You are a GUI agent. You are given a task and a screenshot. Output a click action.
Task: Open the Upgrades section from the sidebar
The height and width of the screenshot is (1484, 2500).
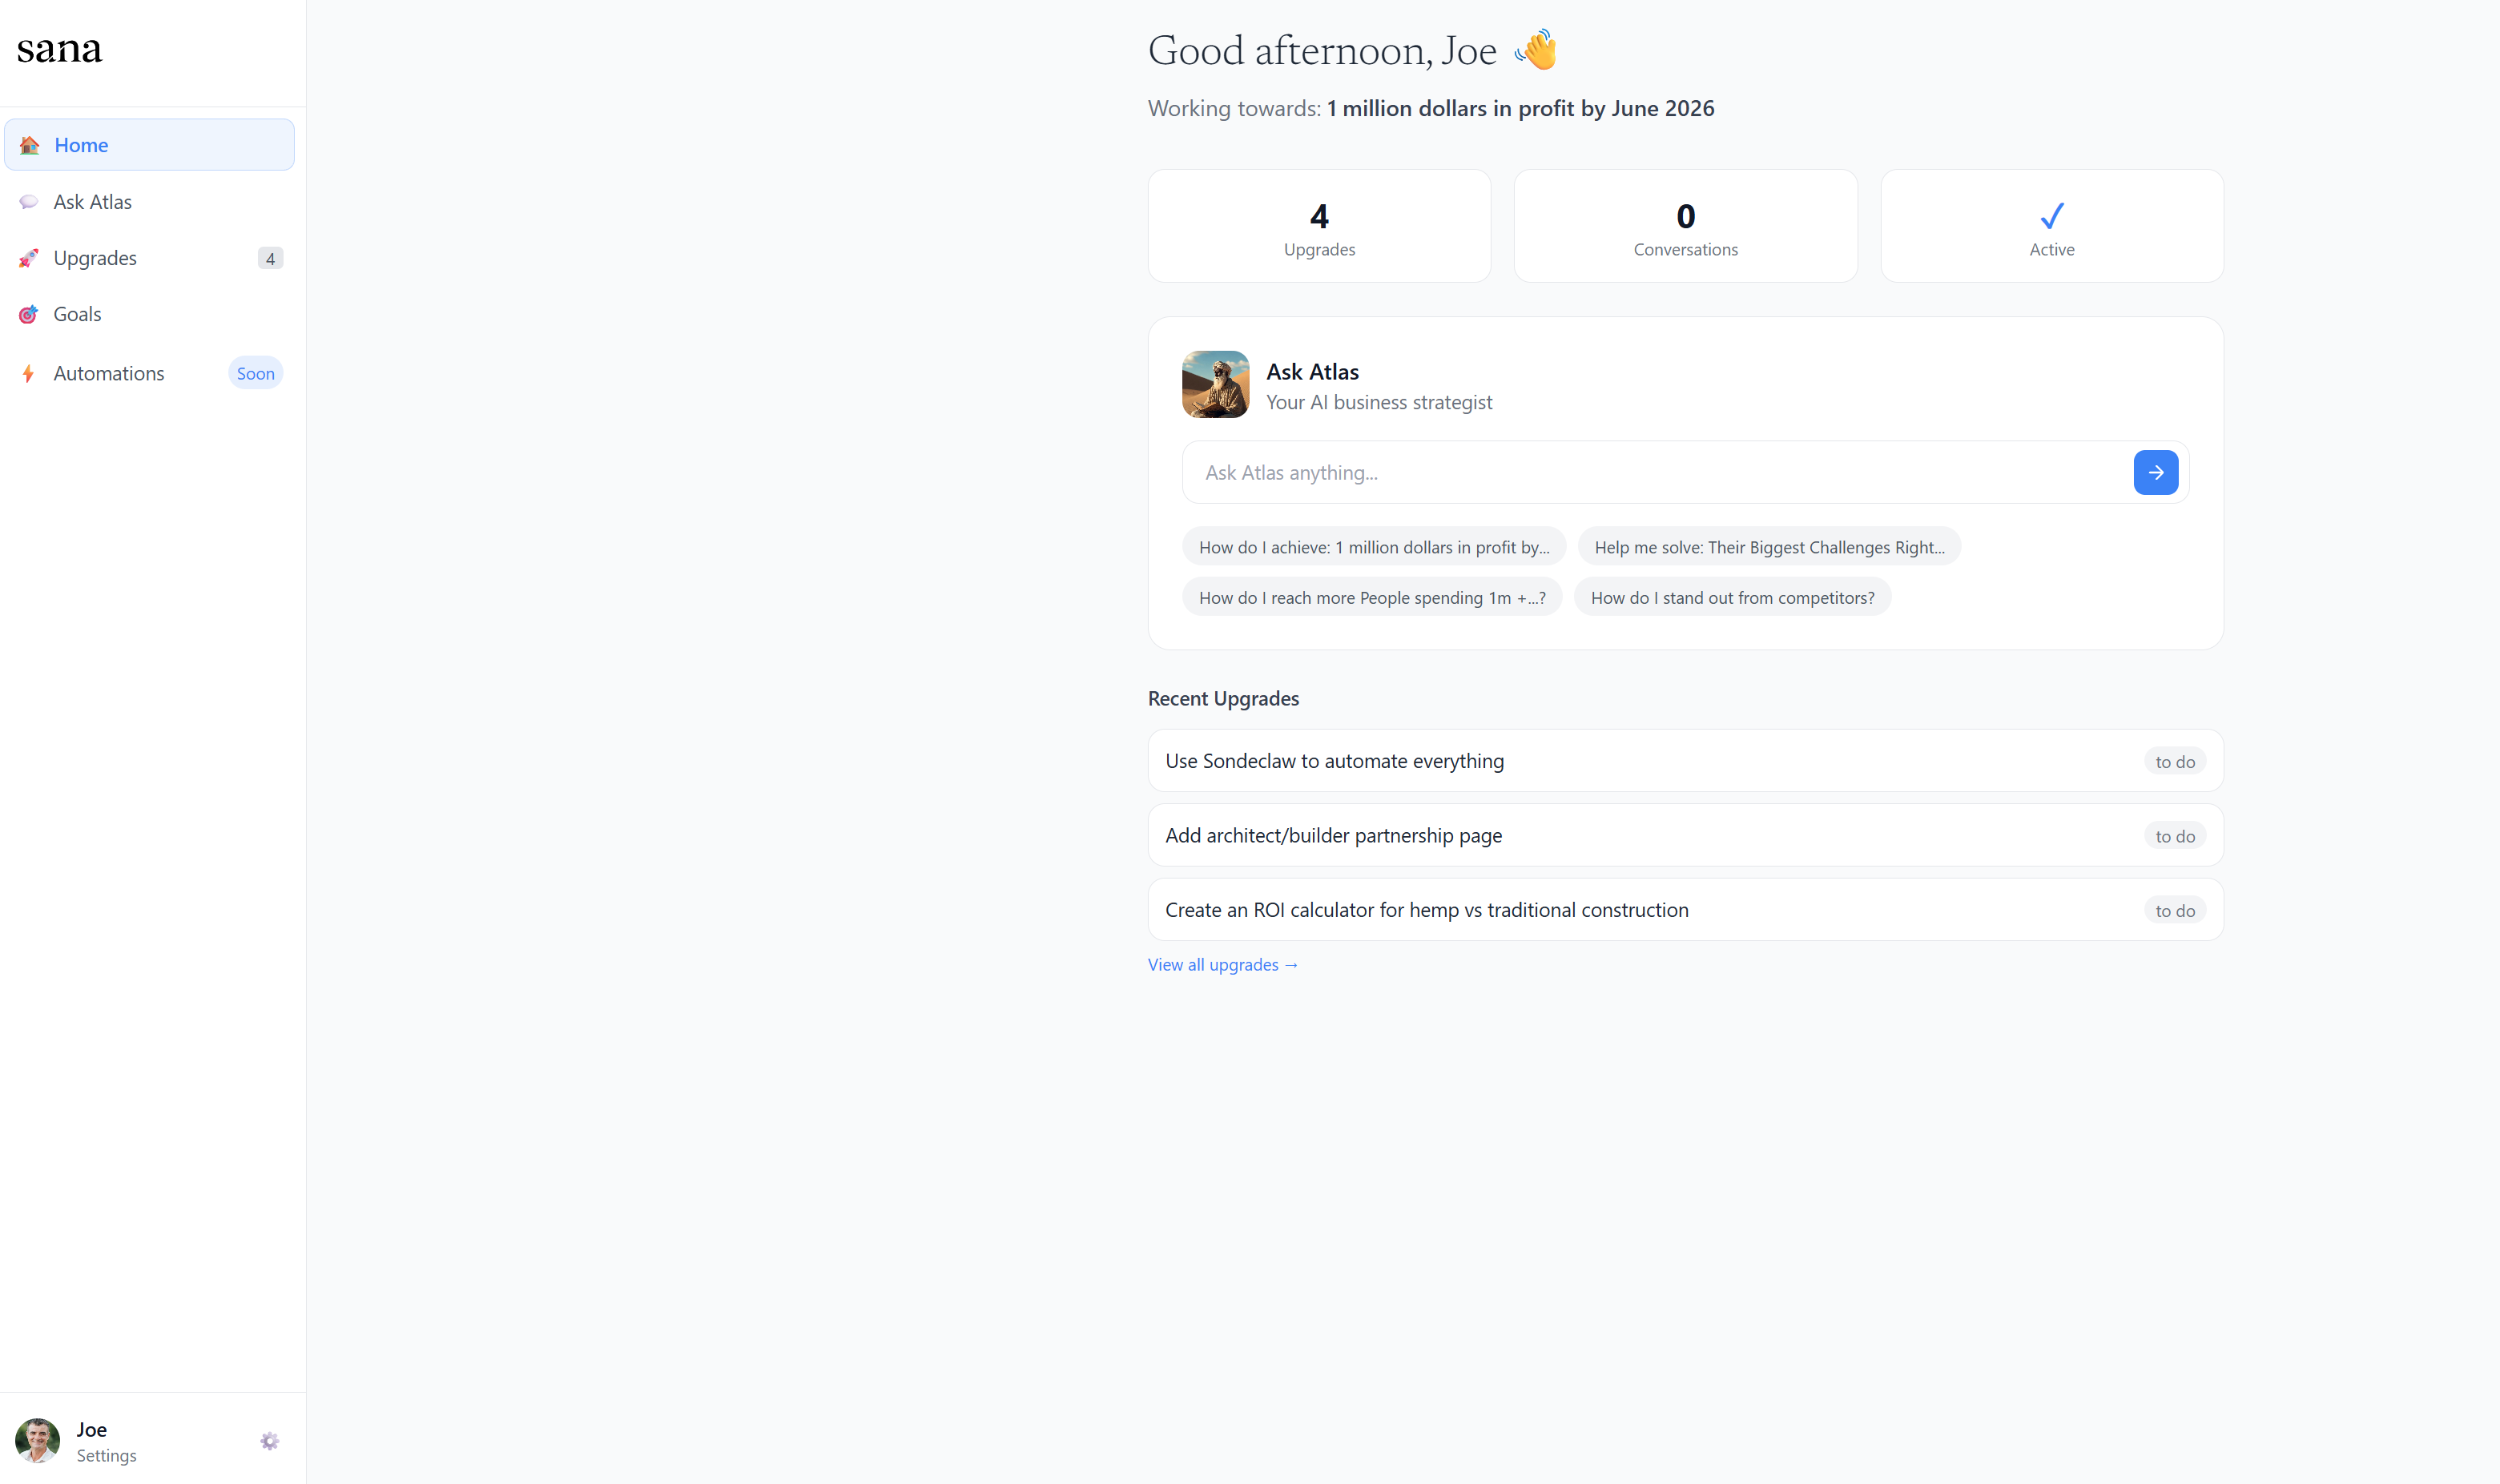(x=95, y=258)
